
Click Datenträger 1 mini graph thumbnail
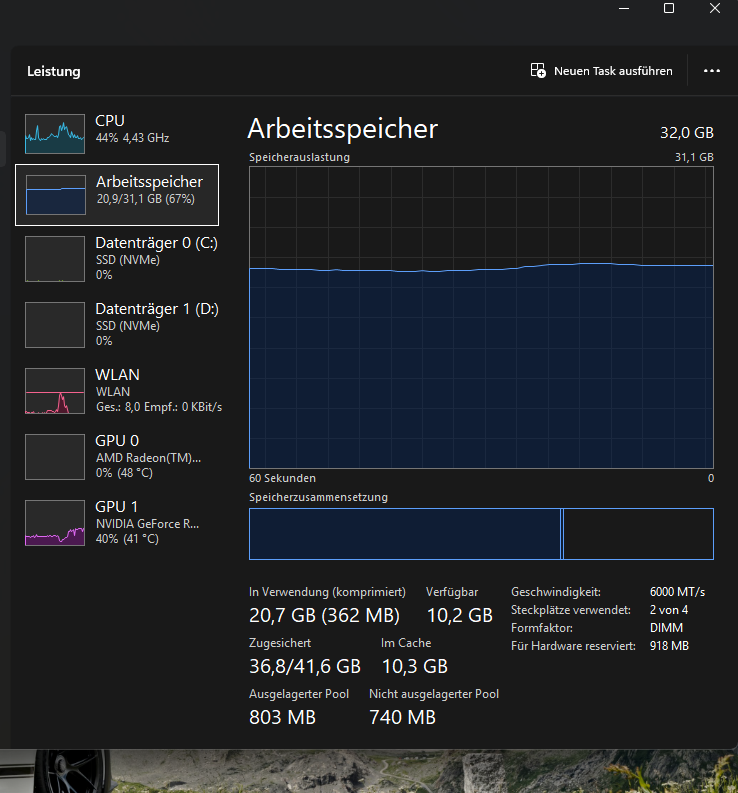(55, 325)
